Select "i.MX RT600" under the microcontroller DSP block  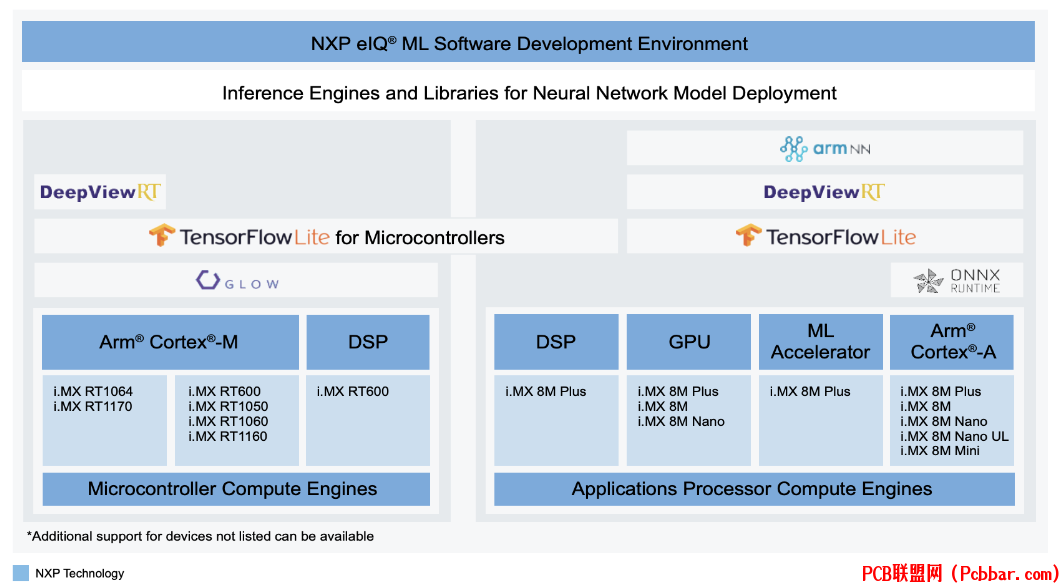[x=353, y=391]
